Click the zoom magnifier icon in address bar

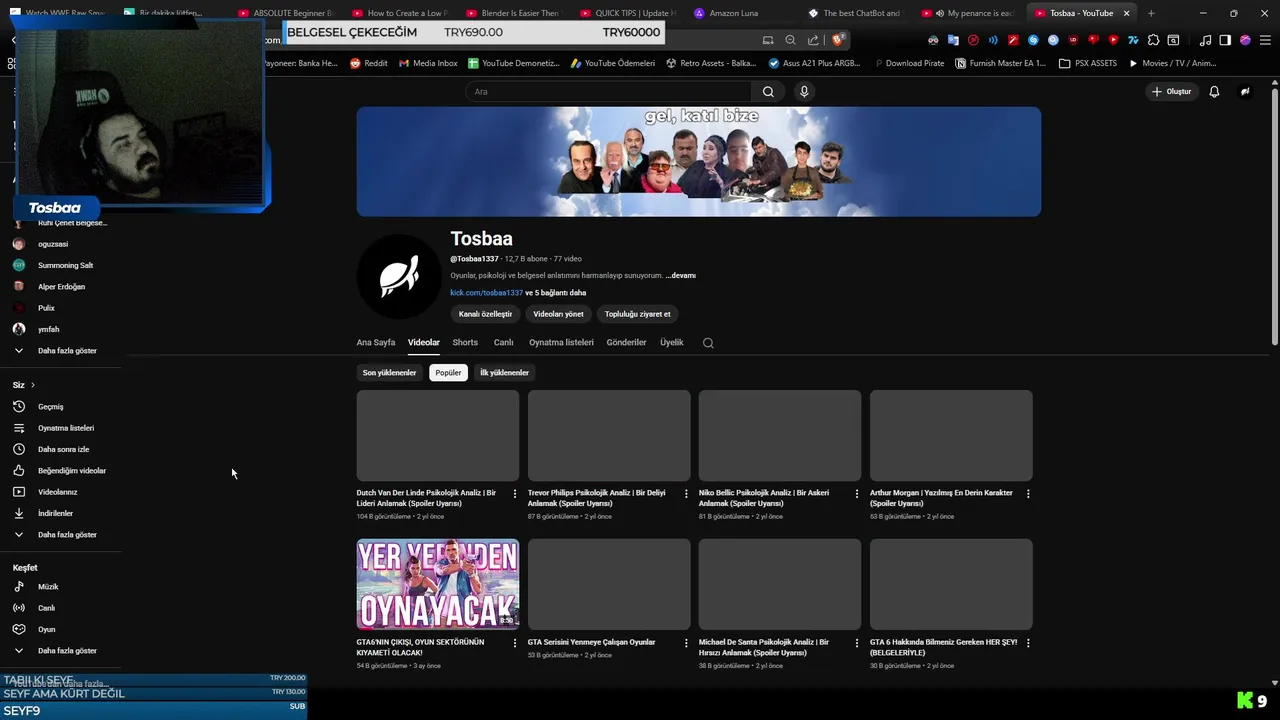[x=790, y=40]
